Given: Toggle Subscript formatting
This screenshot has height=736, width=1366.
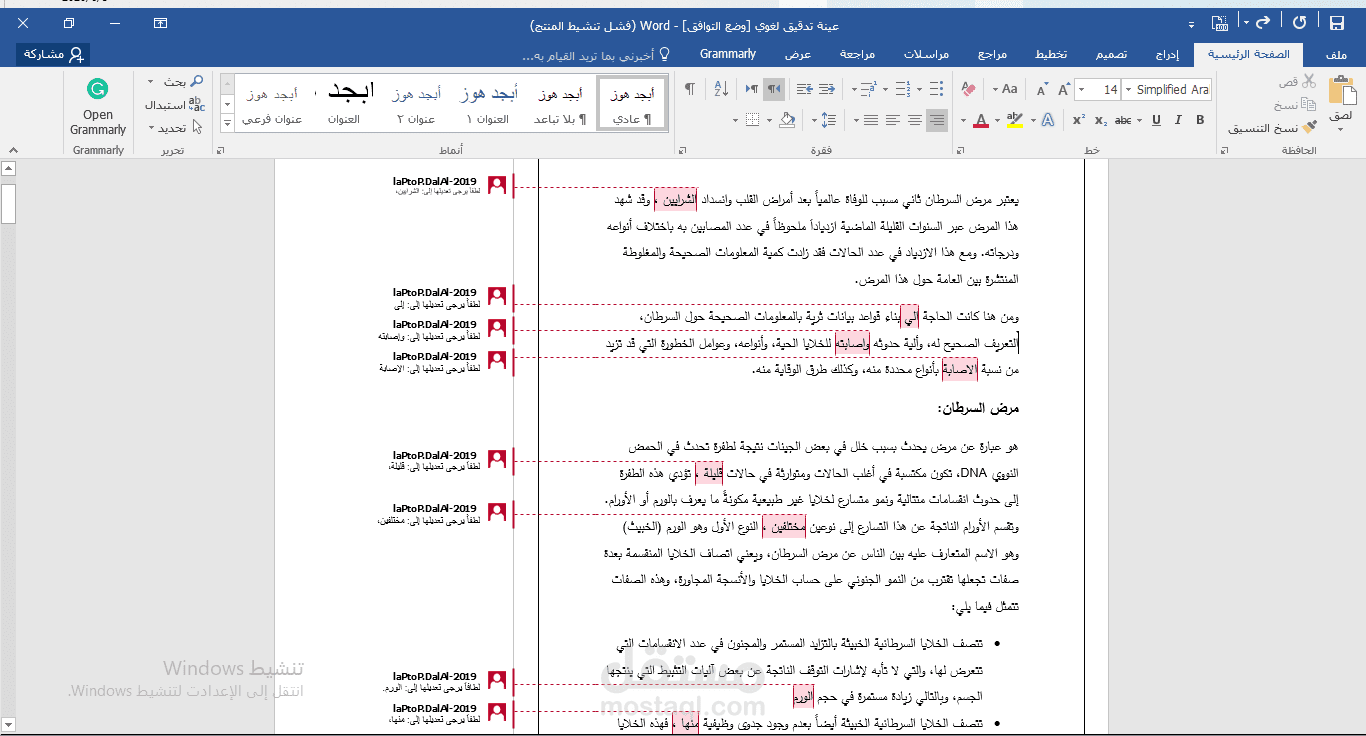Looking at the screenshot, I should click(1101, 120).
